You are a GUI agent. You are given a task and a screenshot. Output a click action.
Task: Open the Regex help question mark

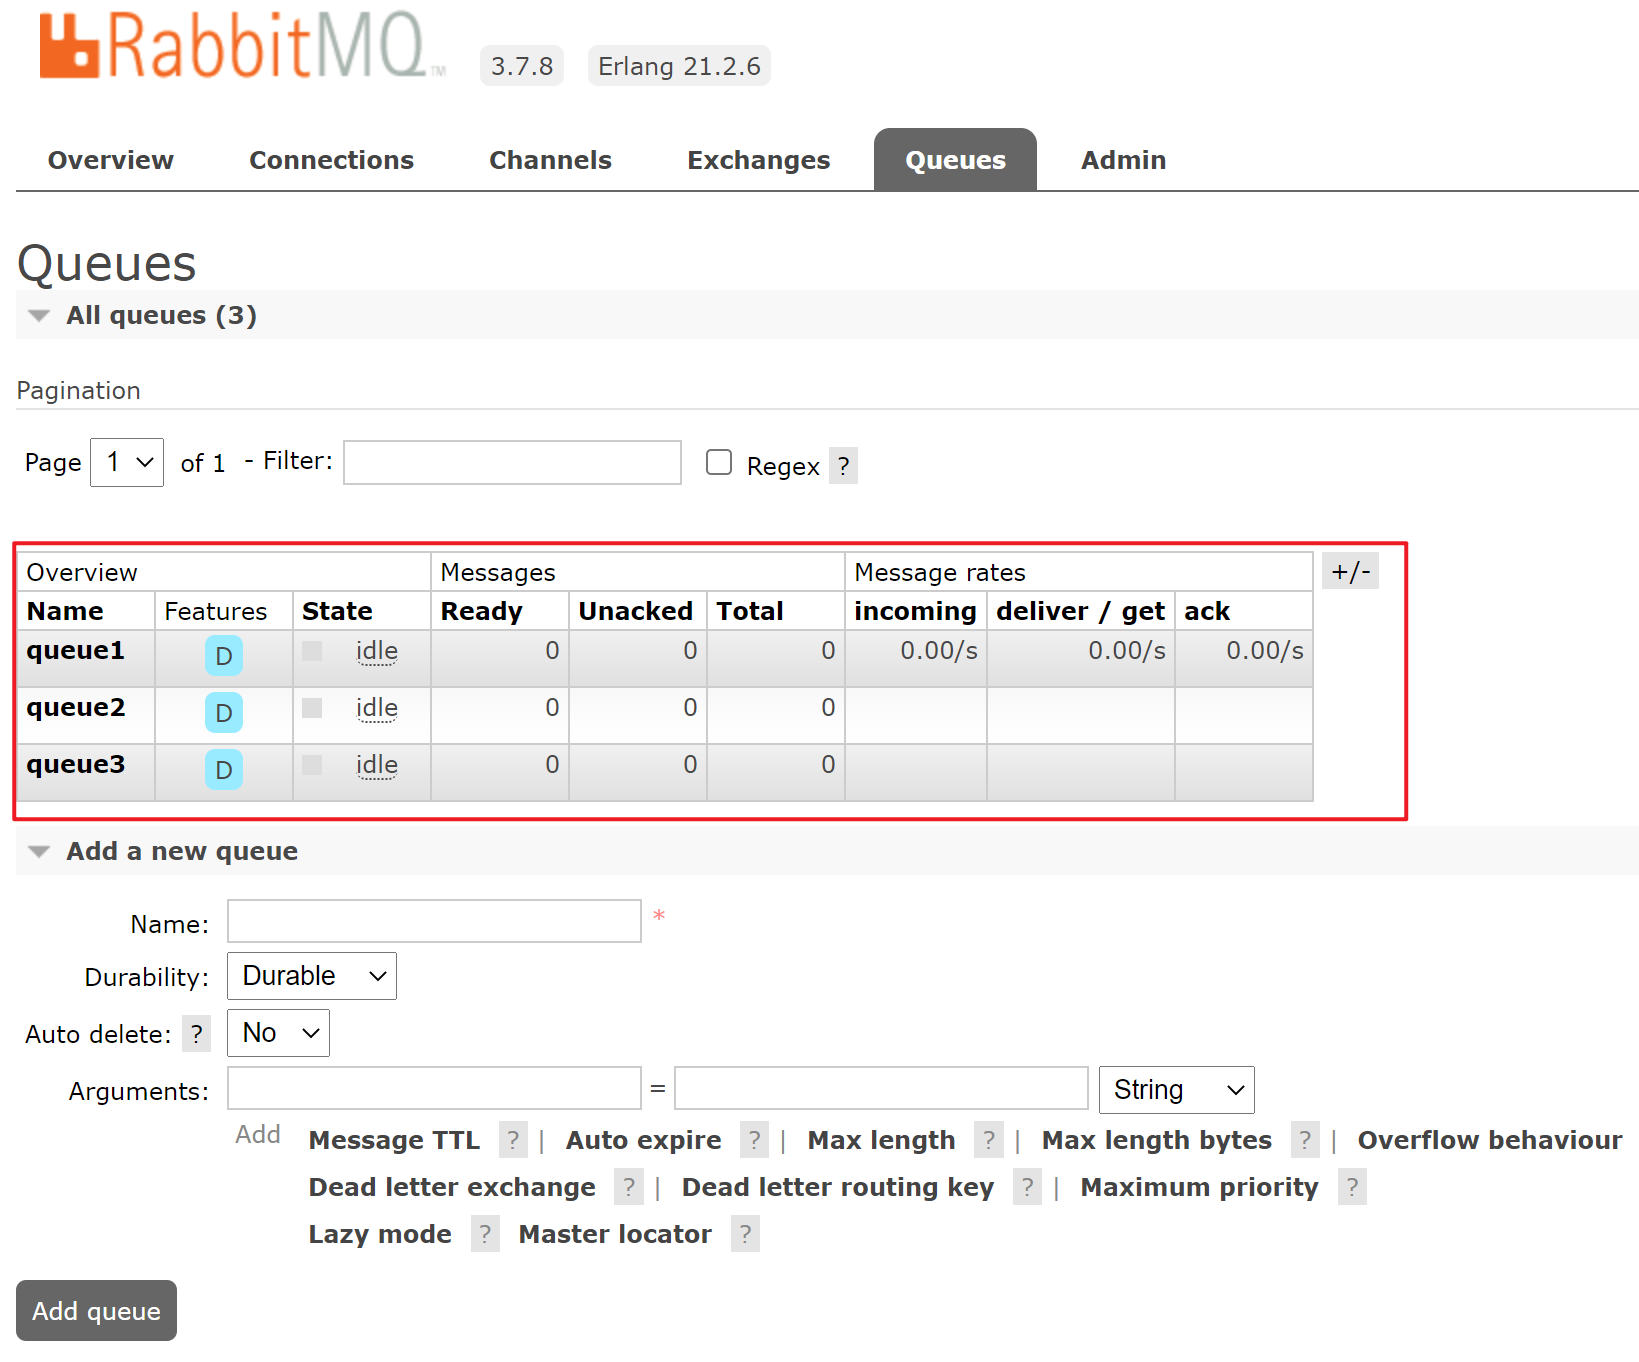843,466
